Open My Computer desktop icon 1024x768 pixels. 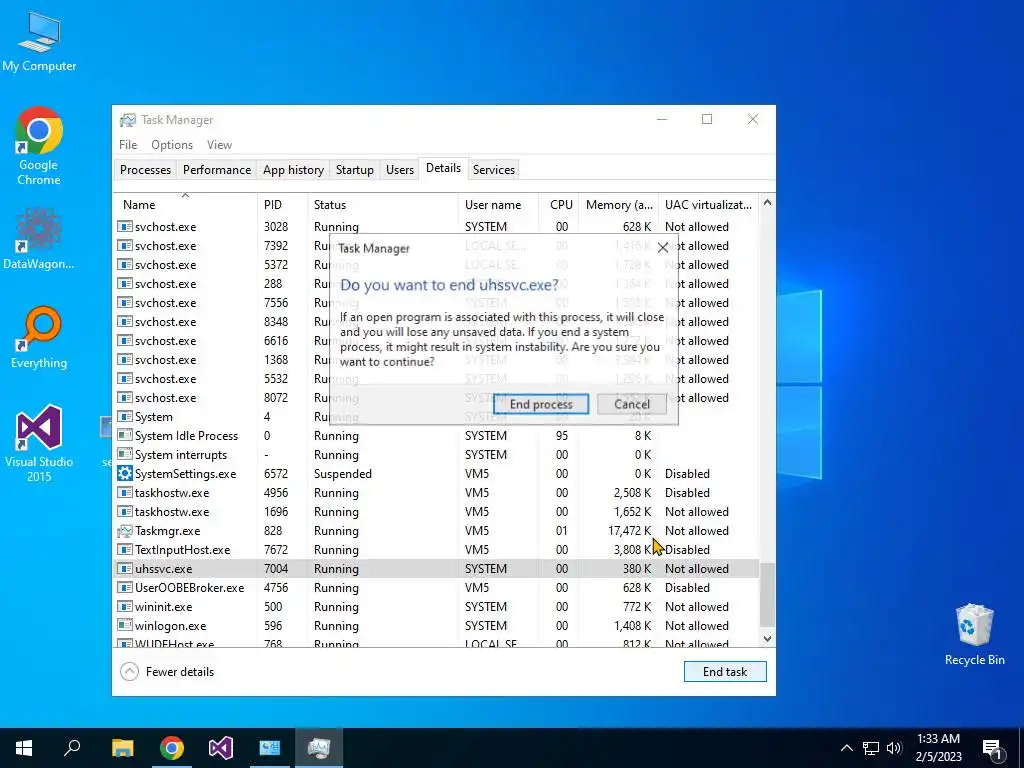(39, 40)
